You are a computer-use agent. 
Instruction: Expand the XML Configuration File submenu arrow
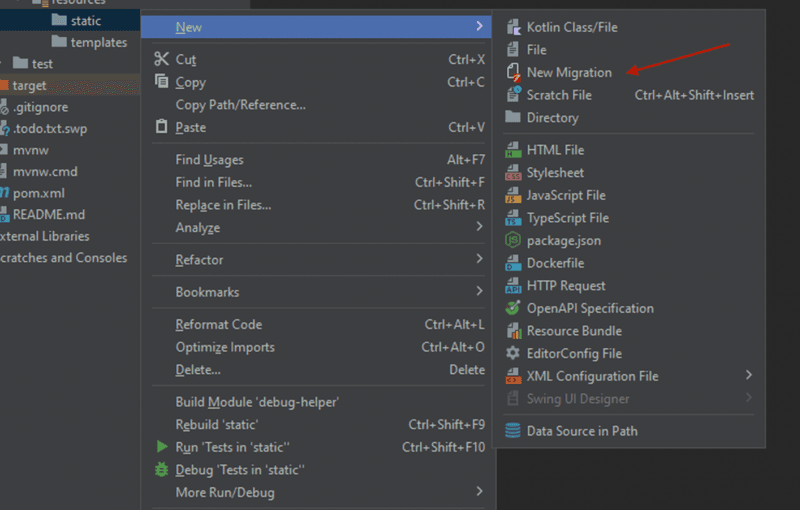point(748,375)
